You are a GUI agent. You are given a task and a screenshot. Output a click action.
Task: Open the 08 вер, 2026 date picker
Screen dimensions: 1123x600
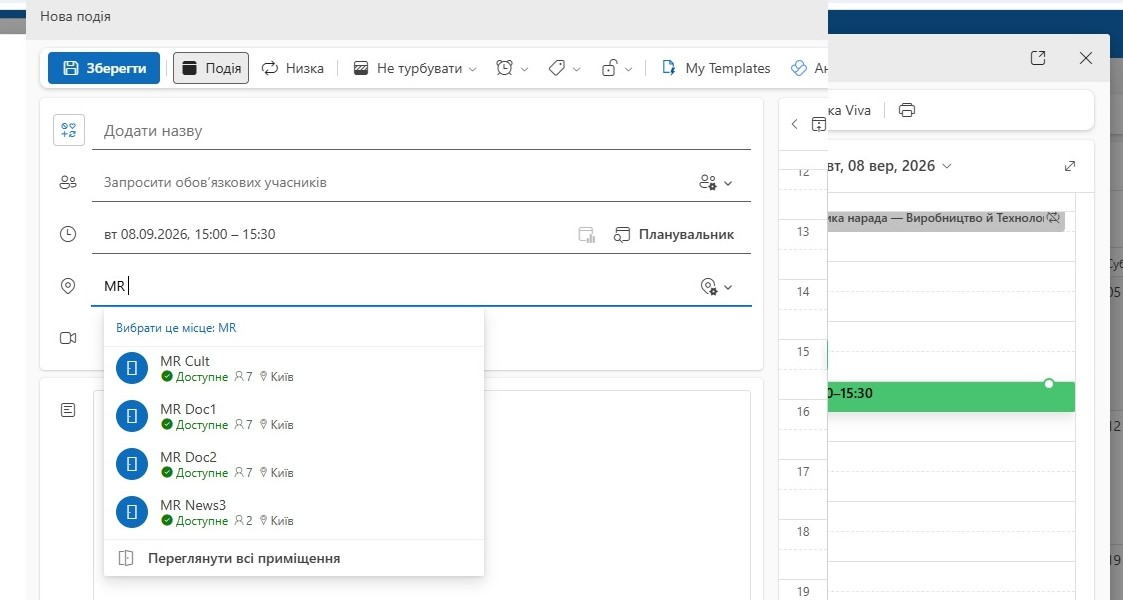(x=890, y=166)
